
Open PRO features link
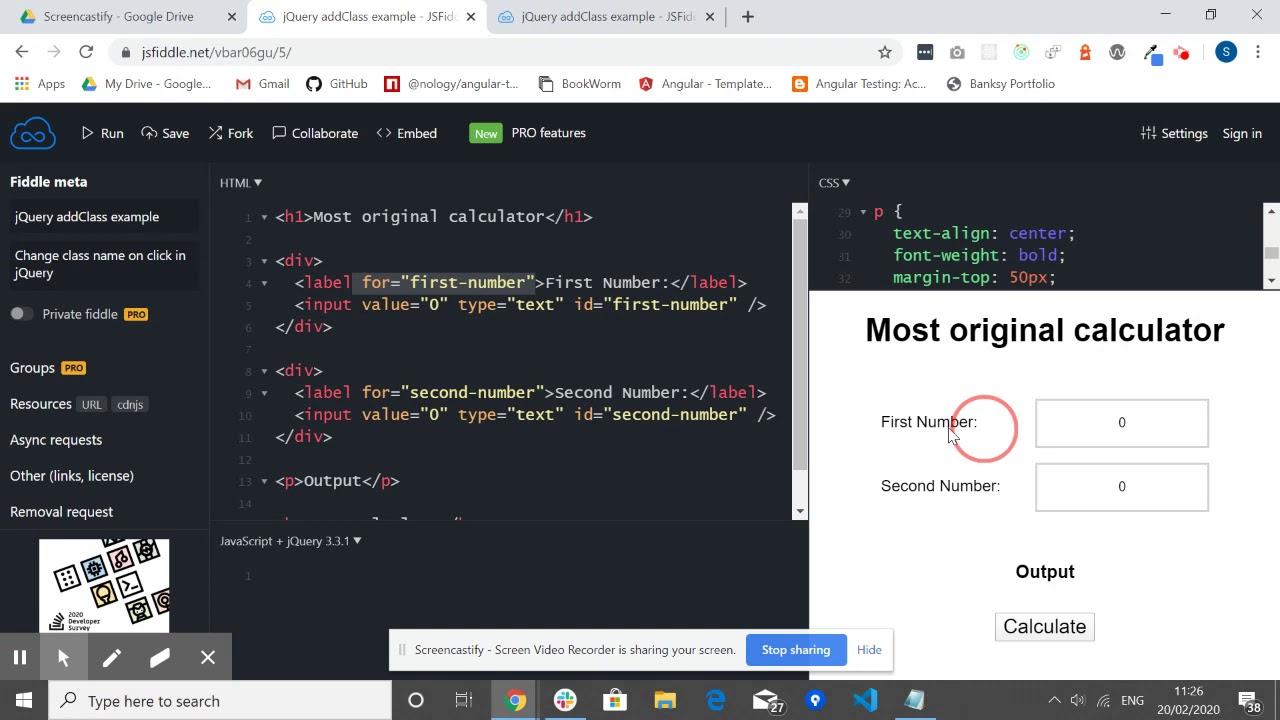click(548, 133)
